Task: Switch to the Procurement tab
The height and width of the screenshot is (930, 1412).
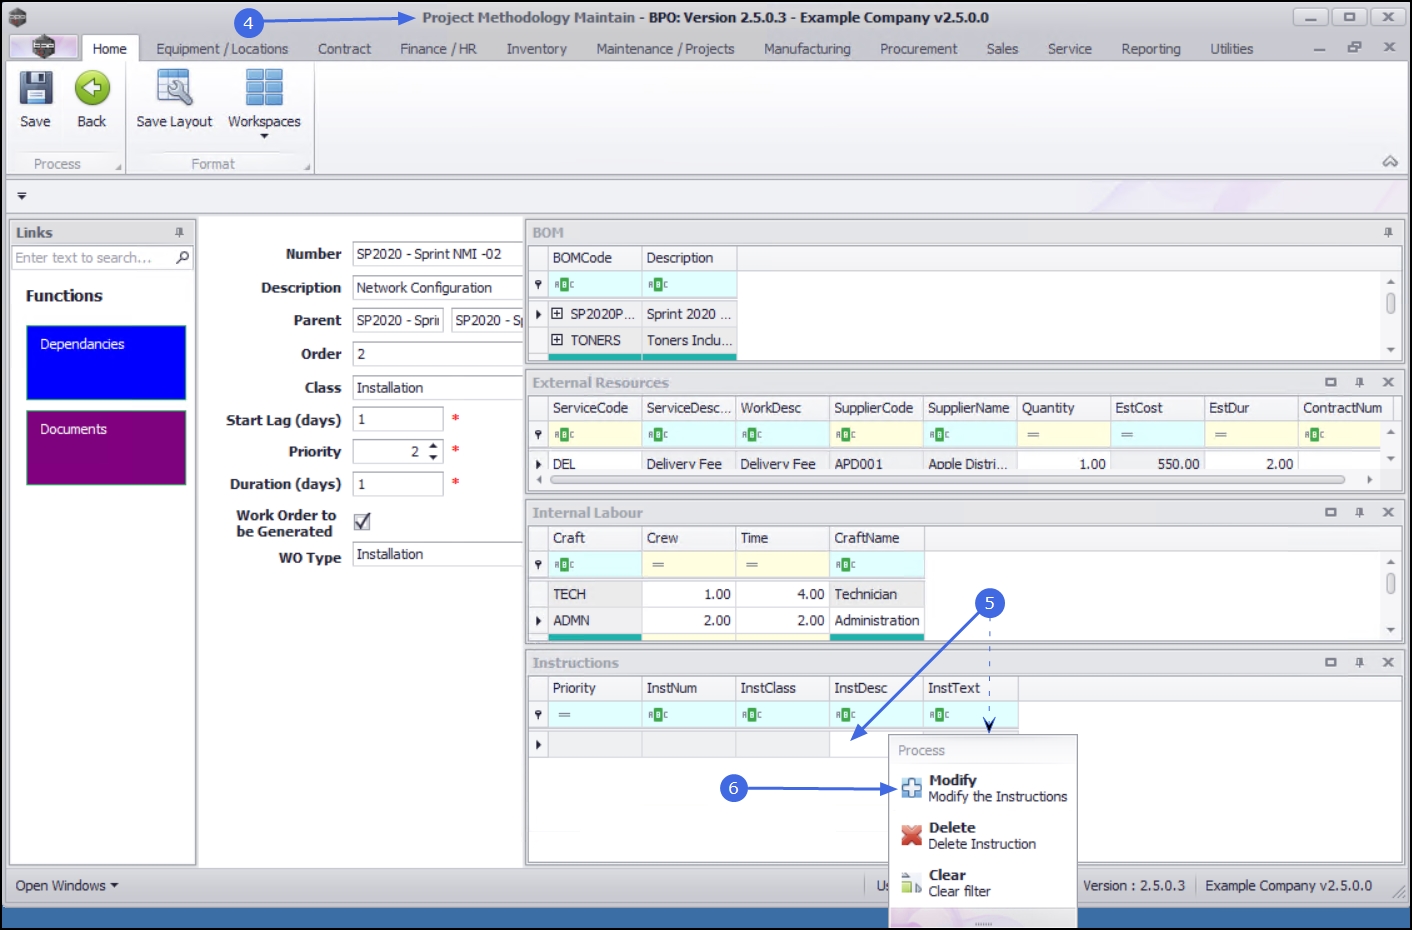Action: point(918,48)
